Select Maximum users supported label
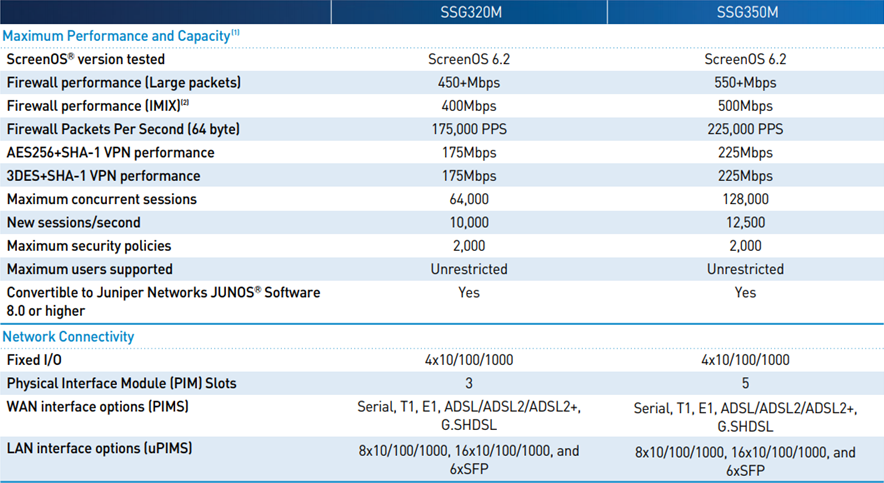 90,269
